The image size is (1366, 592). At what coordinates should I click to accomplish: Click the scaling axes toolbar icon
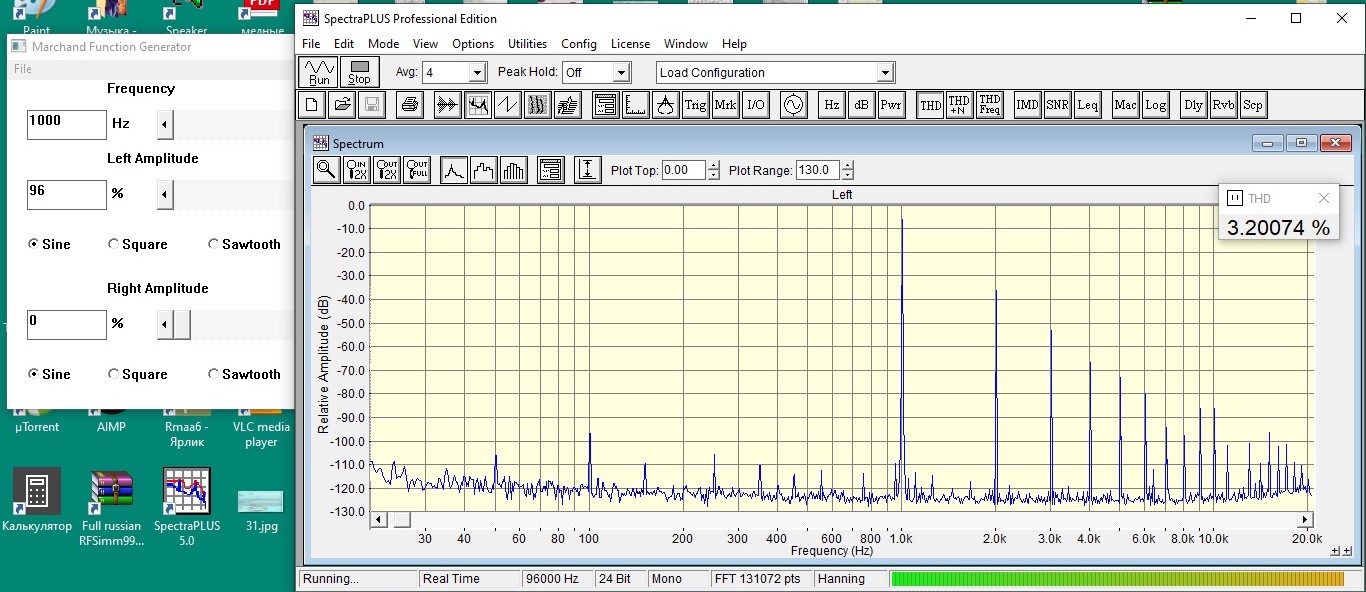[x=635, y=105]
